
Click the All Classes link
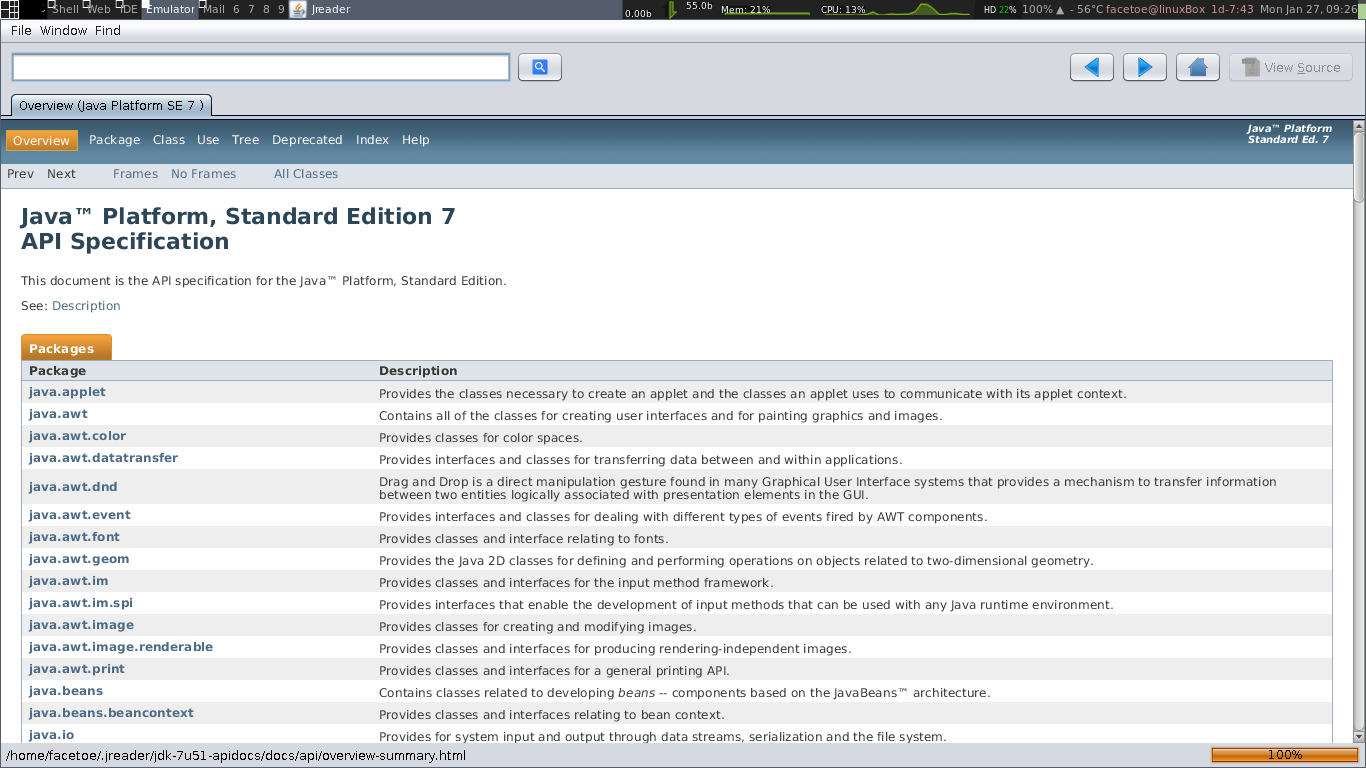306,174
